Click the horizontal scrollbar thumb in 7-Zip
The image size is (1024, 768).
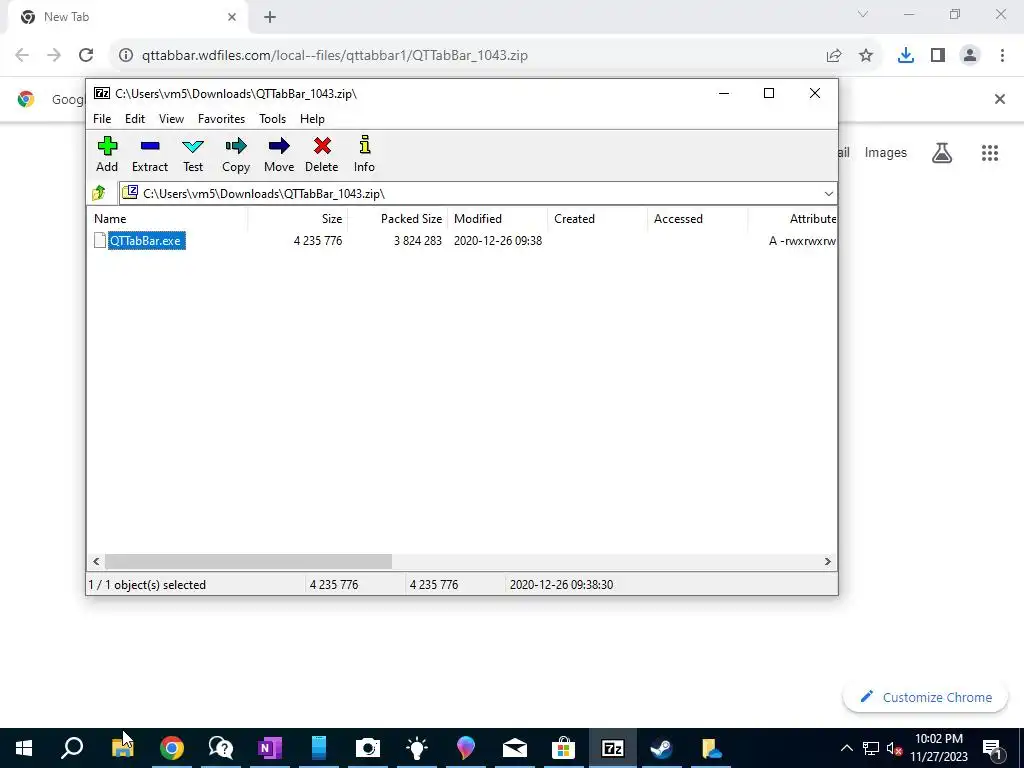pyautogui.click(x=248, y=562)
